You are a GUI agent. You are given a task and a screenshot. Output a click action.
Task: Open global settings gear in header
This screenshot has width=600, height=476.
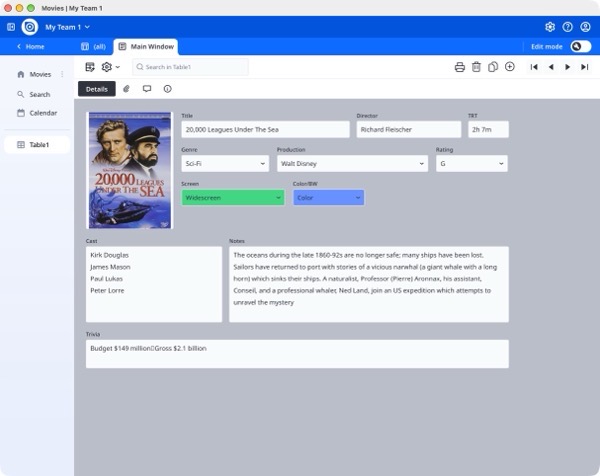pos(550,27)
